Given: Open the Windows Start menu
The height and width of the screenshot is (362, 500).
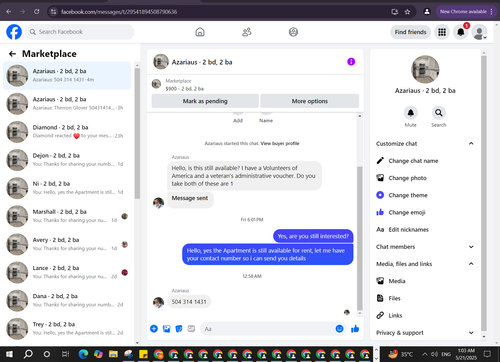Looking at the screenshot, I should (x=9, y=354).
